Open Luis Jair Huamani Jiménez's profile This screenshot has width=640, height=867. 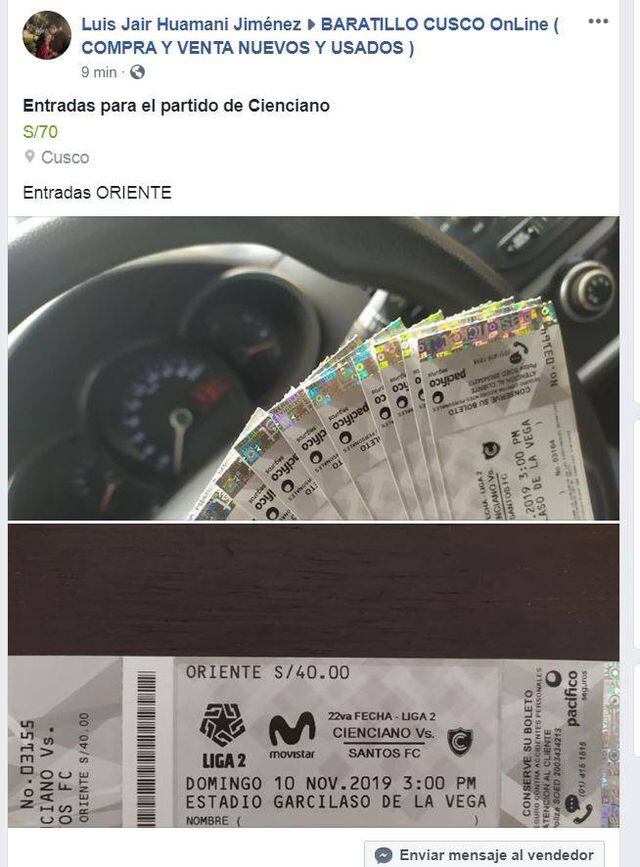point(191,24)
